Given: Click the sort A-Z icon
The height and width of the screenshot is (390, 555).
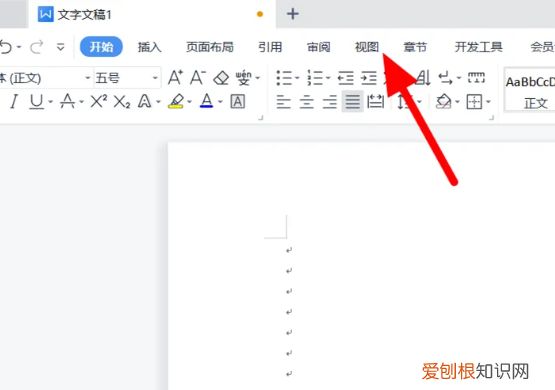Looking at the screenshot, I should coord(423,78).
